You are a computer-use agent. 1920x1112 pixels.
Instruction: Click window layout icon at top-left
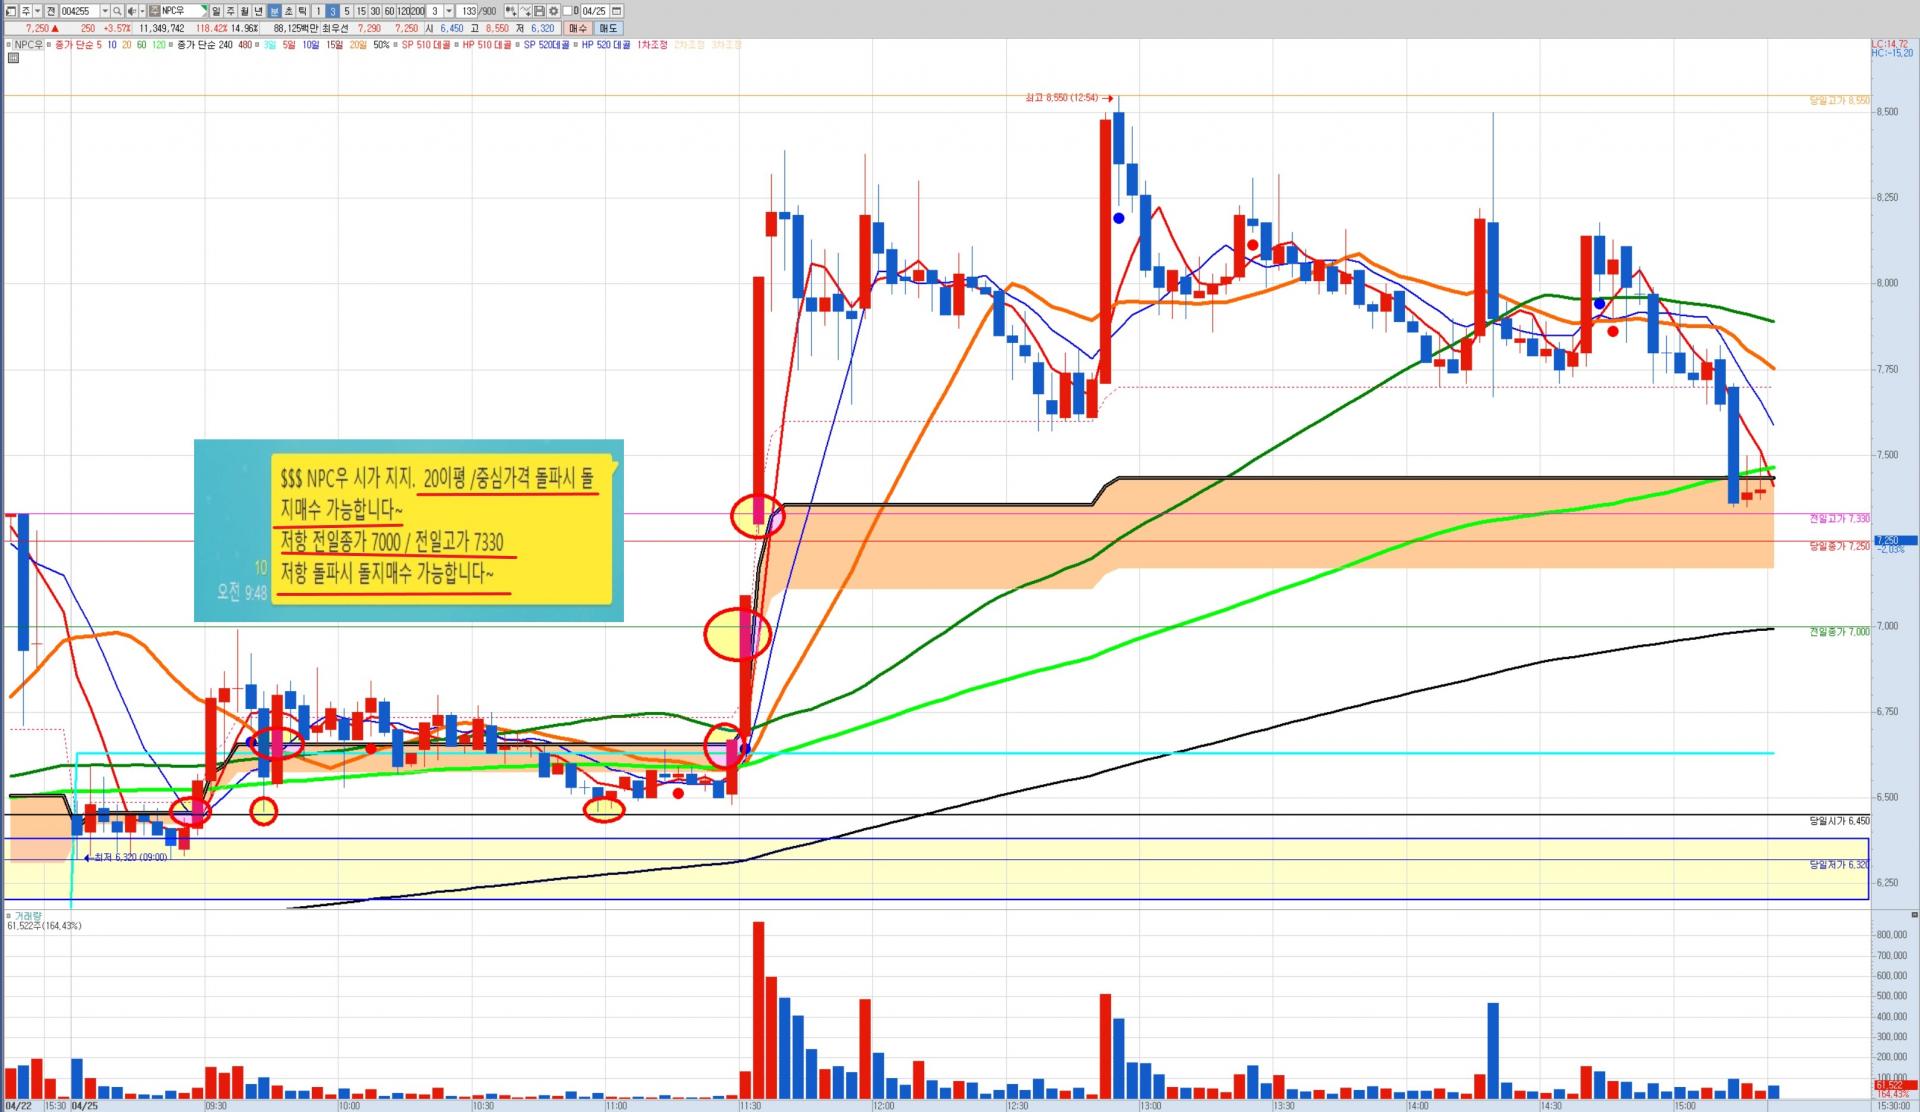pyautogui.click(x=10, y=11)
